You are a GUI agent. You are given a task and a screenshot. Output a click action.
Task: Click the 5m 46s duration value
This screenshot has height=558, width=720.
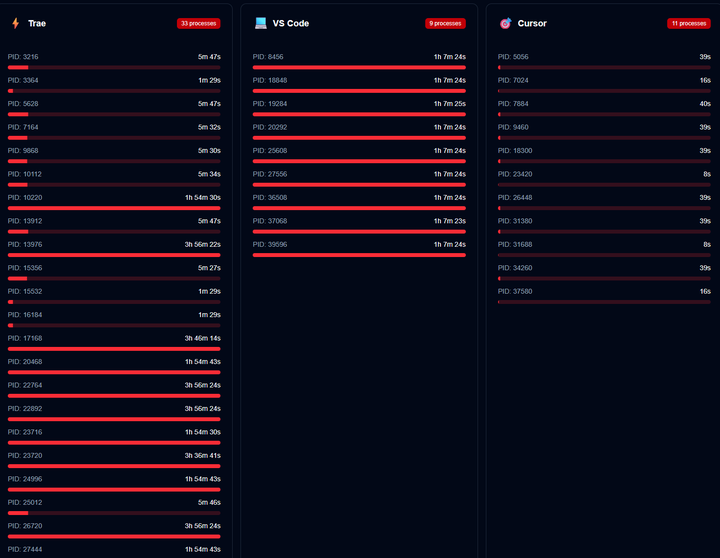209,502
